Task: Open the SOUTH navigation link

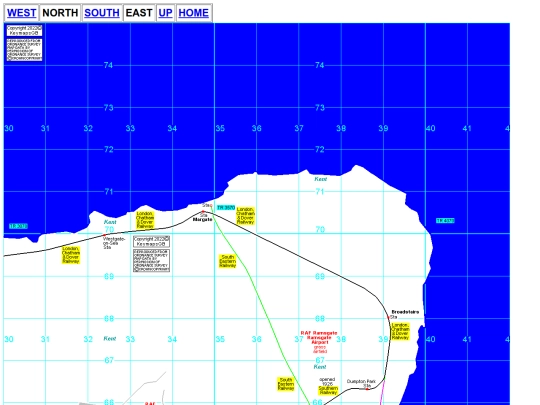Action: 102,13
